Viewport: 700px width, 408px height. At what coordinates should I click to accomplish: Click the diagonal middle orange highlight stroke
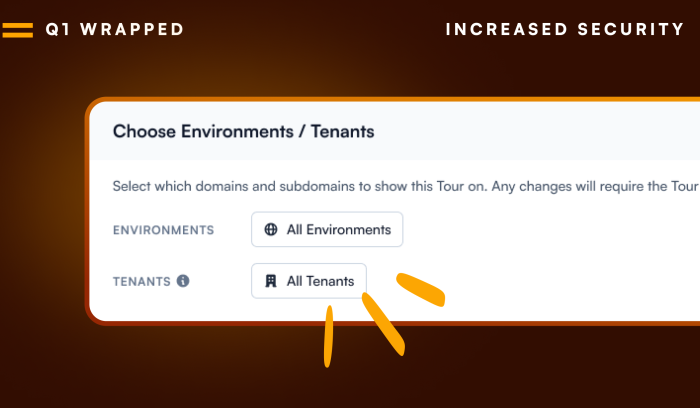click(x=383, y=324)
